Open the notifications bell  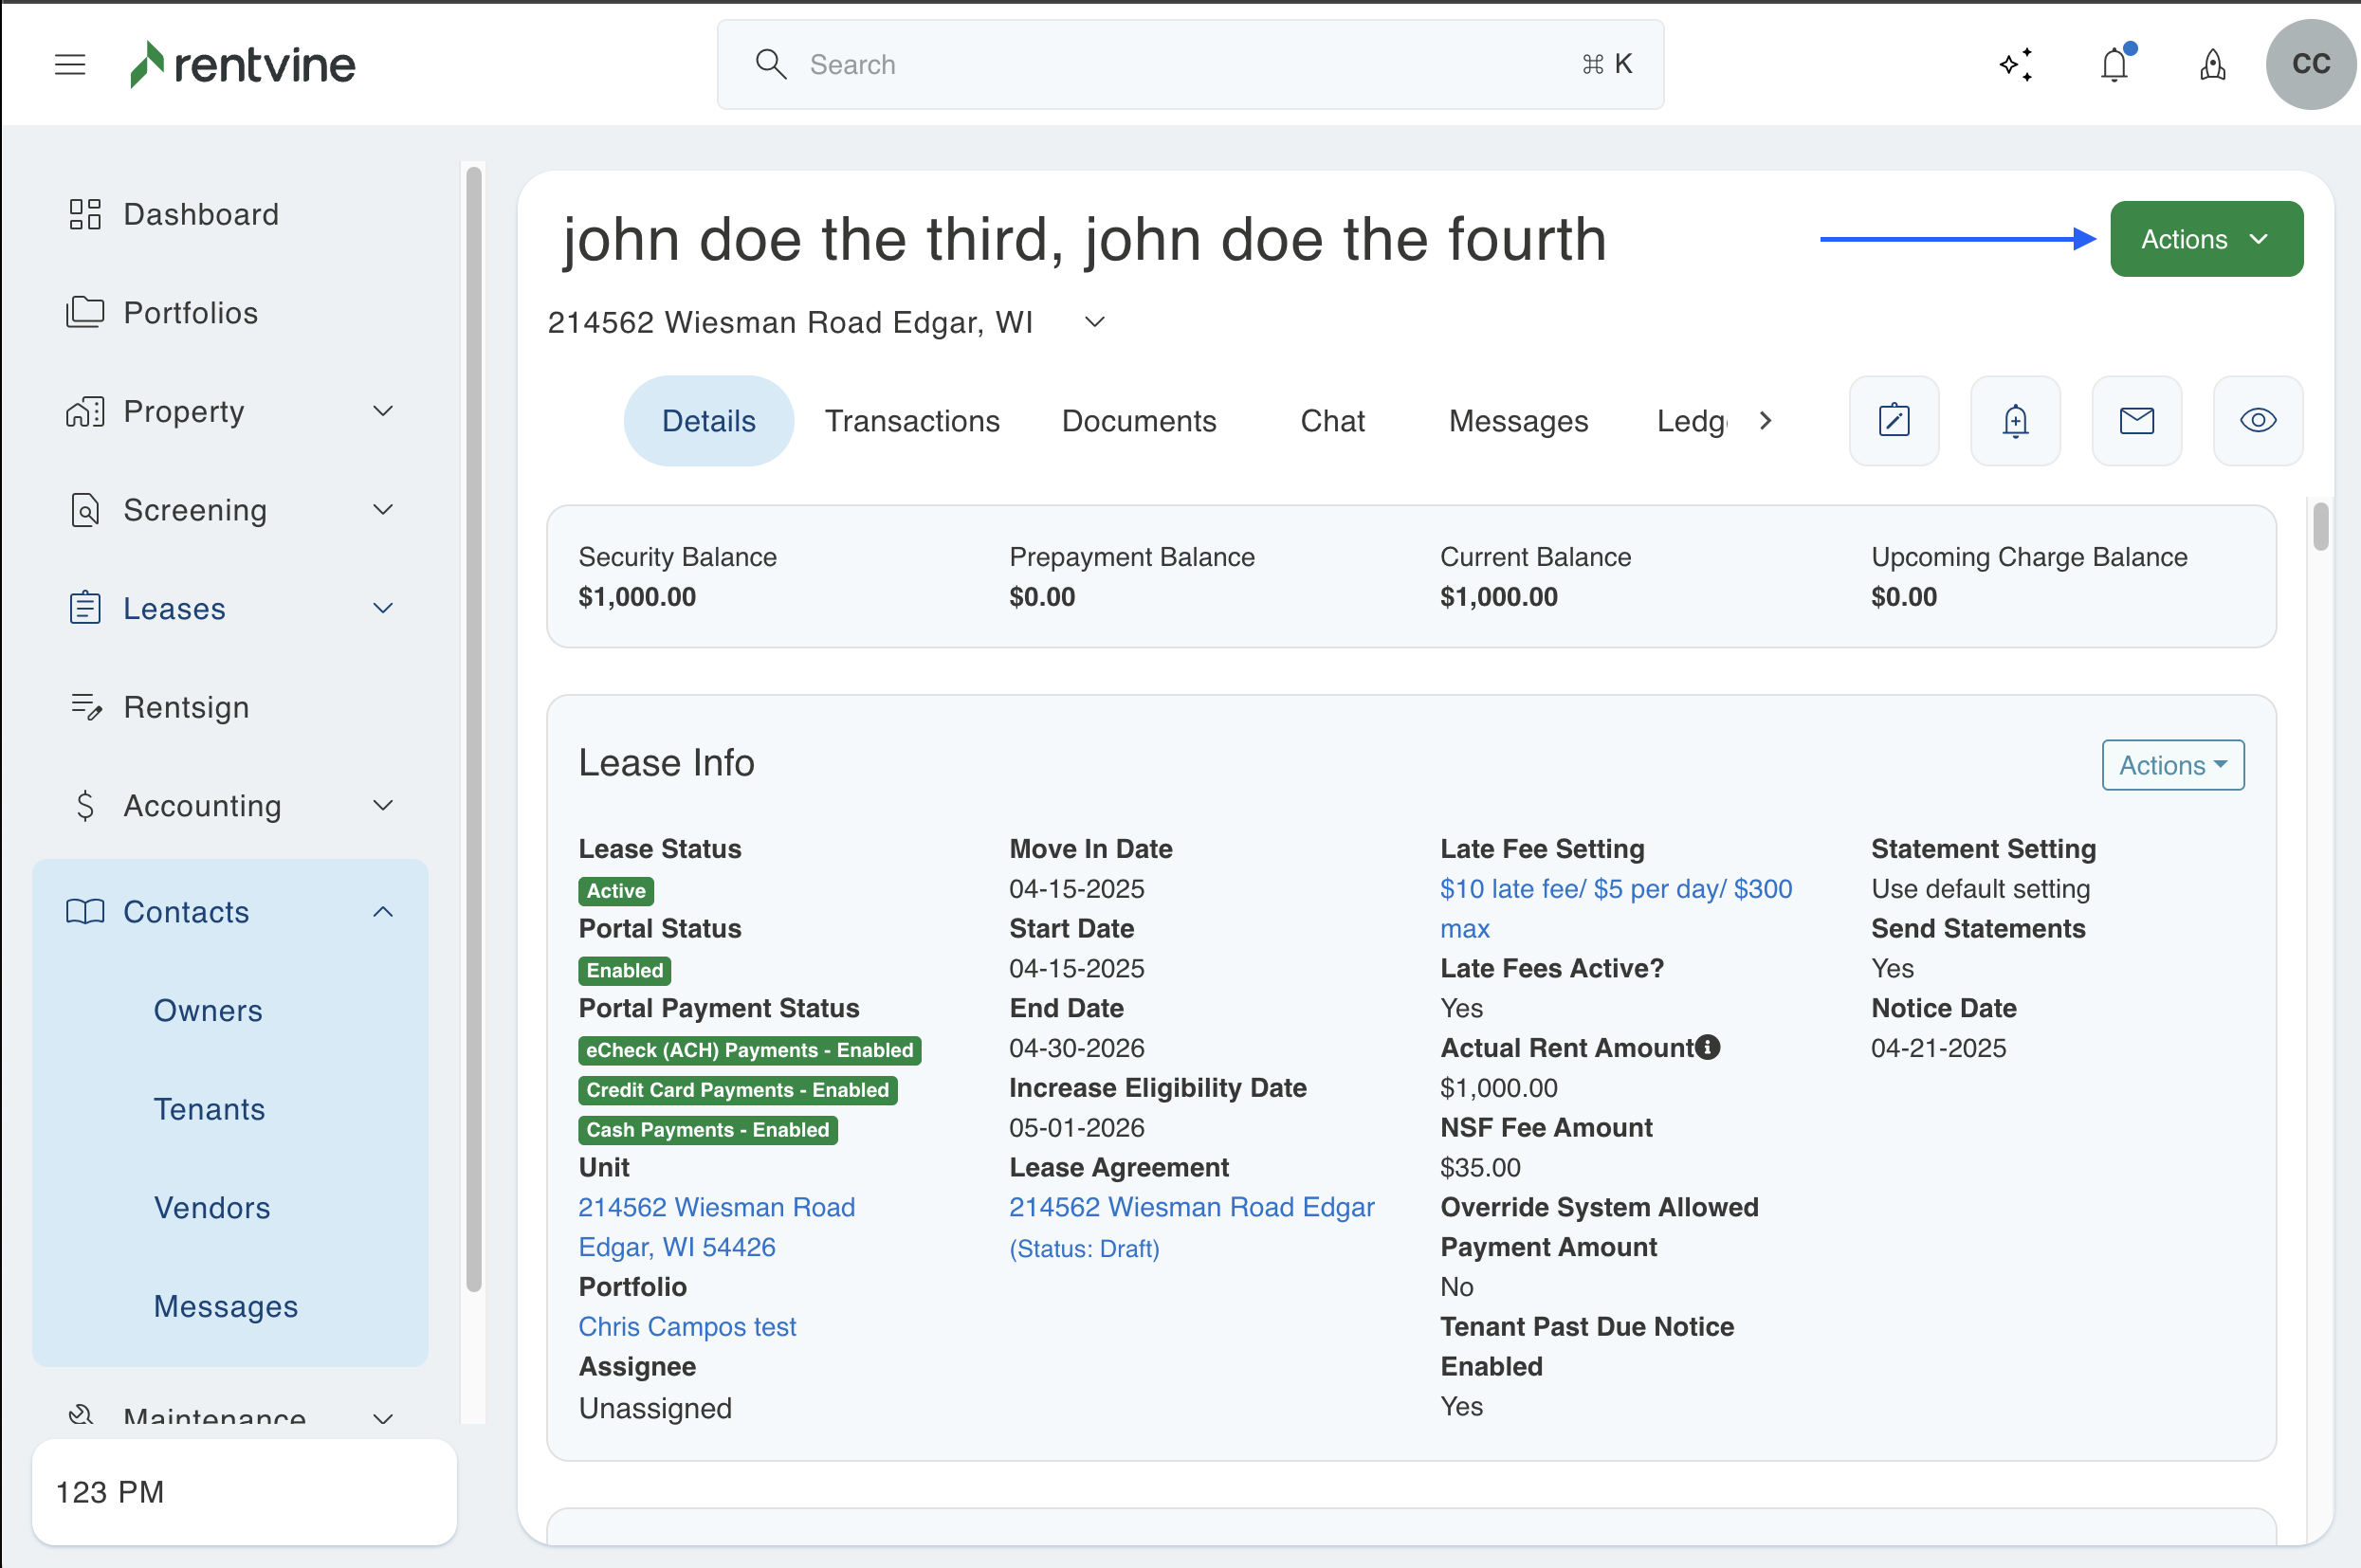[x=2114, y=65]
